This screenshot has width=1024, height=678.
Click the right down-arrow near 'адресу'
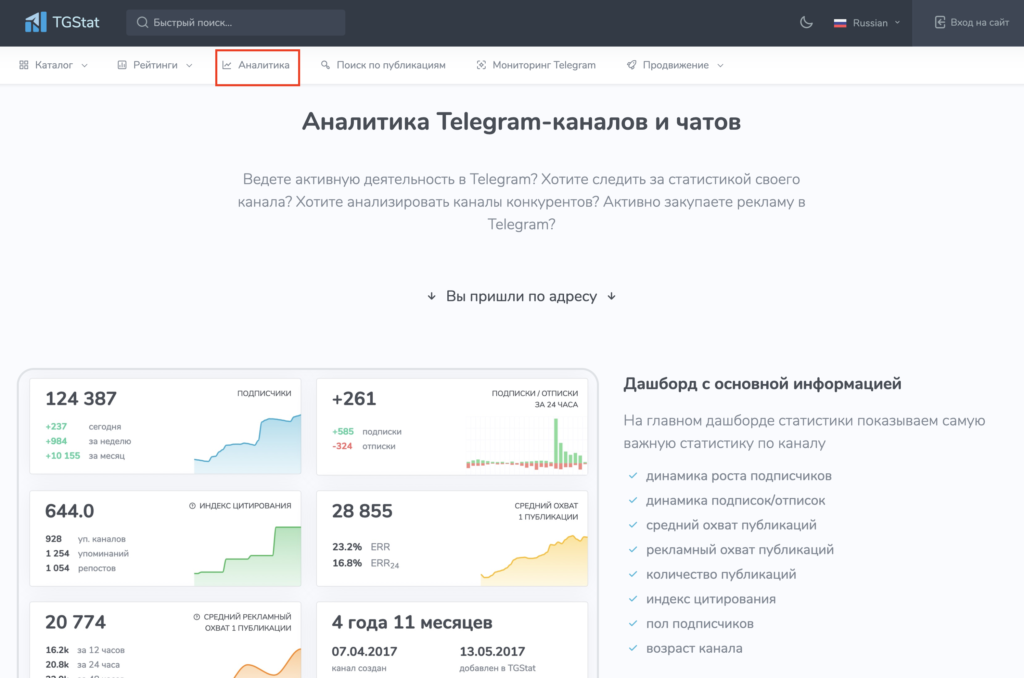pyautogui.click(x=611, y=297)
